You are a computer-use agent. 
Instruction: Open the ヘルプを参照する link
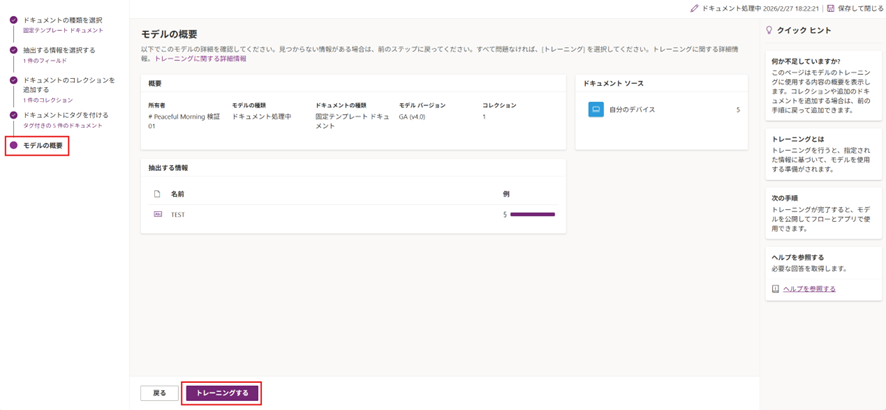tap(809, 289)
